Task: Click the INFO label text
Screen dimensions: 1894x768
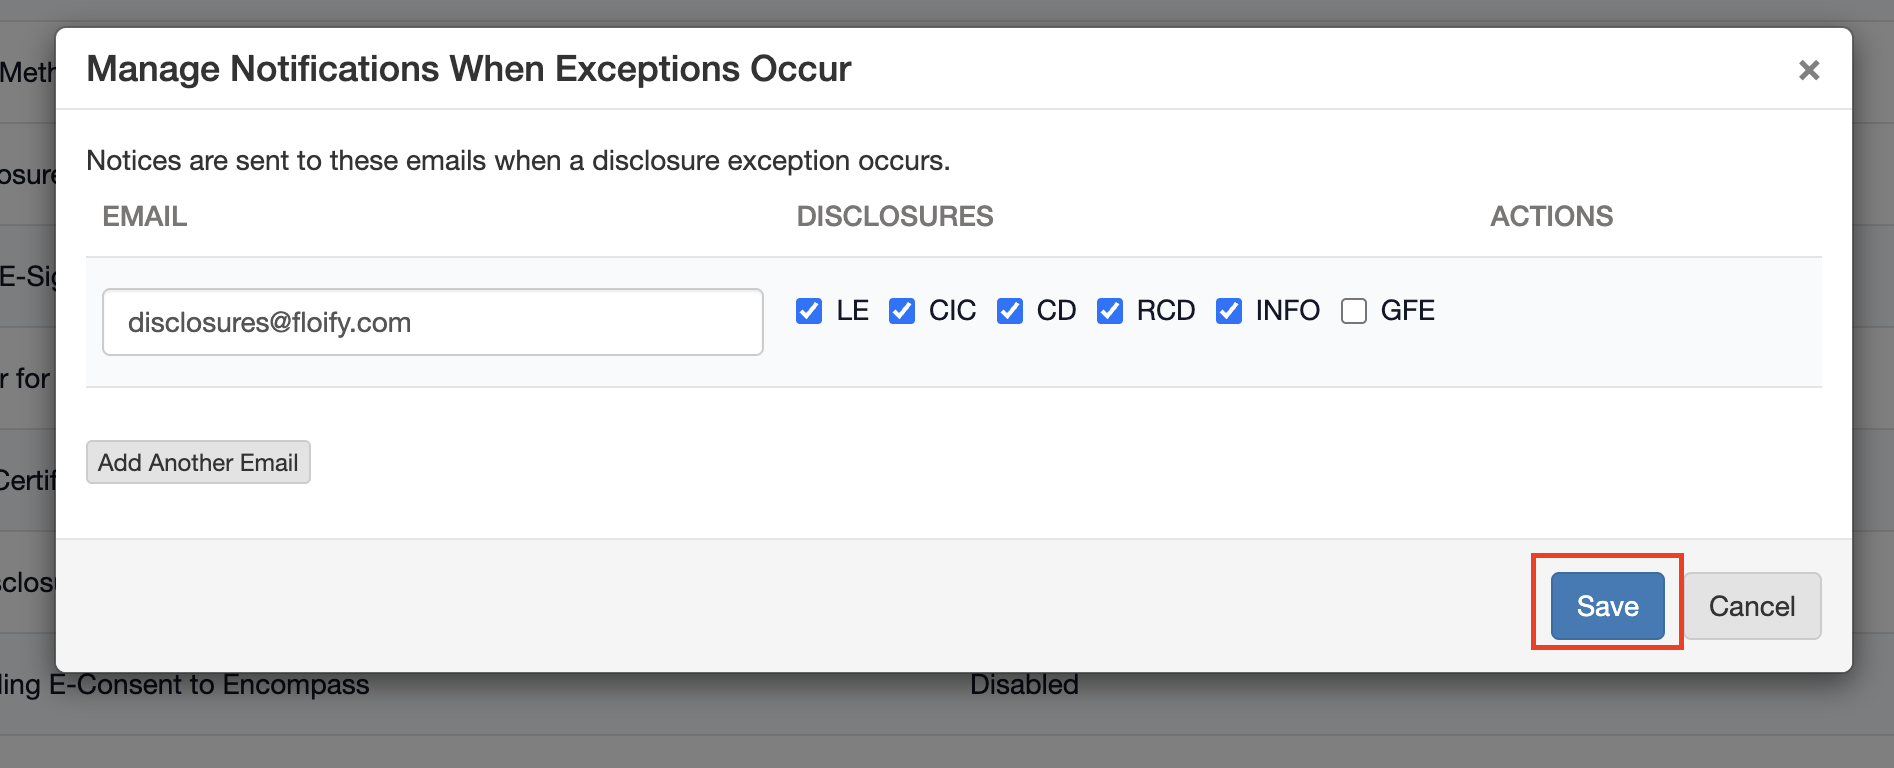Action: pos(1287,311)
